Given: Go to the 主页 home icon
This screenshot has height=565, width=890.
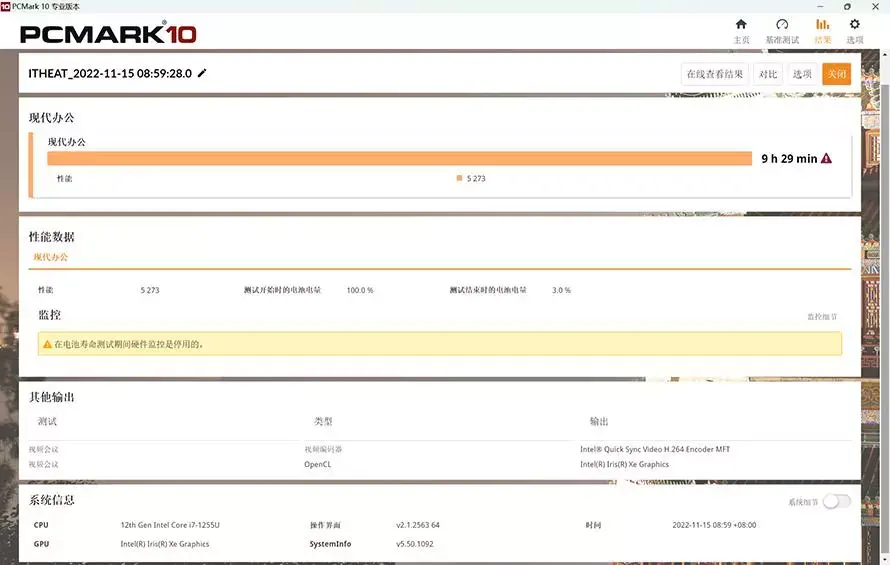Looking at the screenshot, I should click(741, 25).
